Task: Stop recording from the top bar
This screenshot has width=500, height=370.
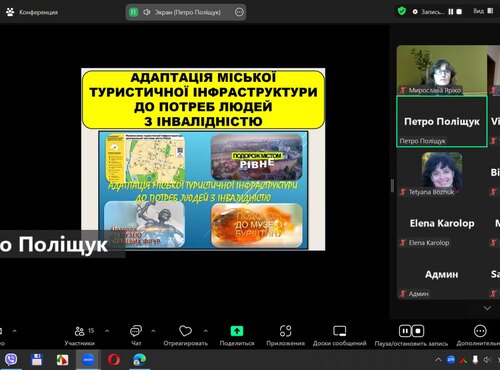Action: 459,12
